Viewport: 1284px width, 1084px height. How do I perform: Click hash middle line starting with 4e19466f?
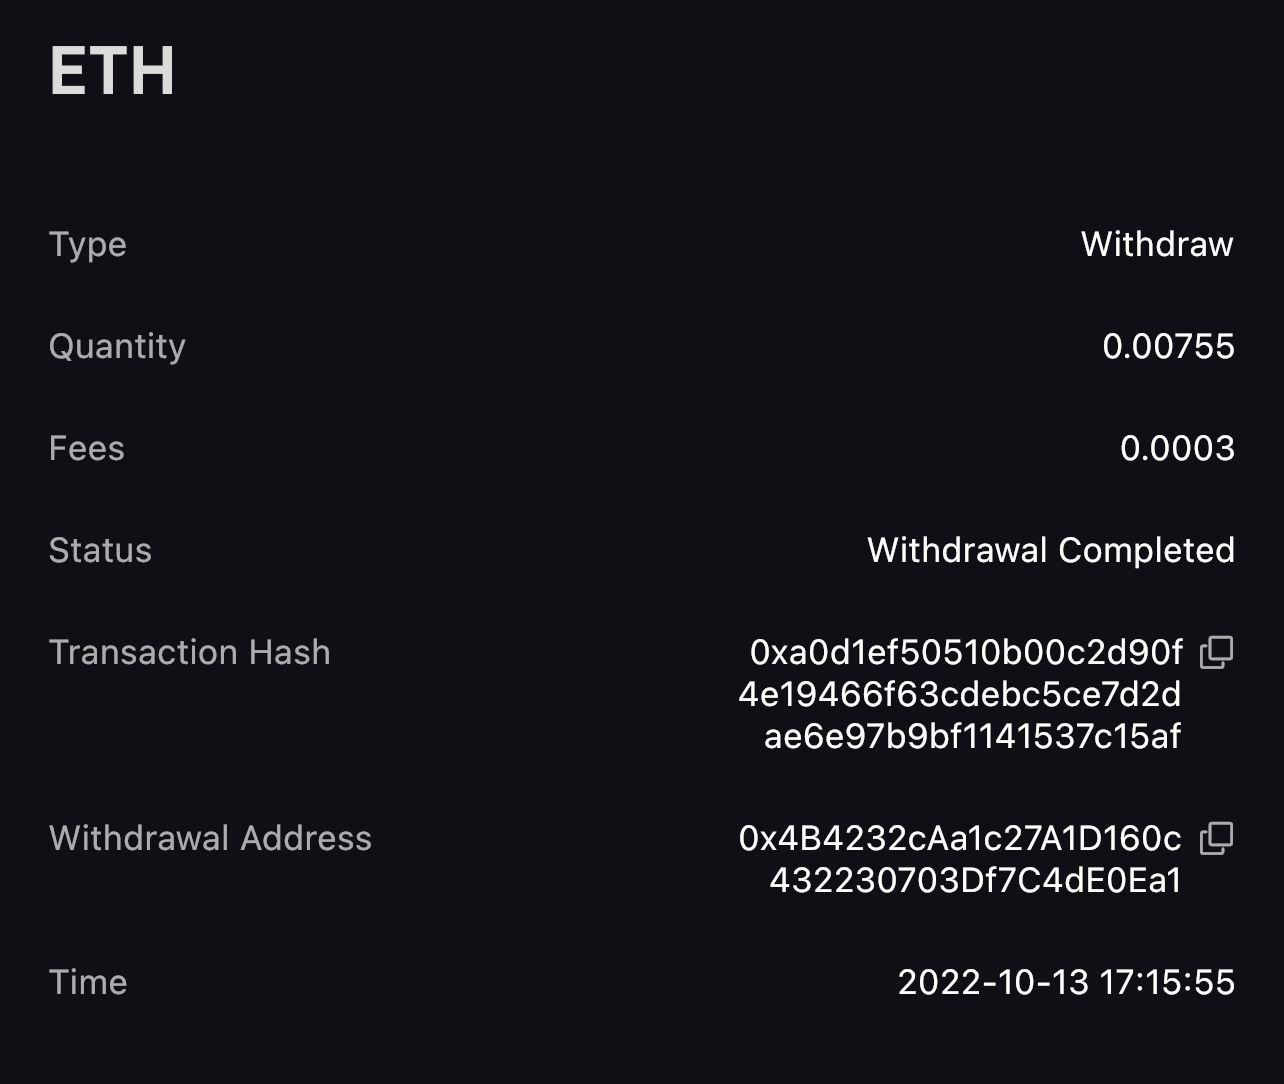click(960, 694)
